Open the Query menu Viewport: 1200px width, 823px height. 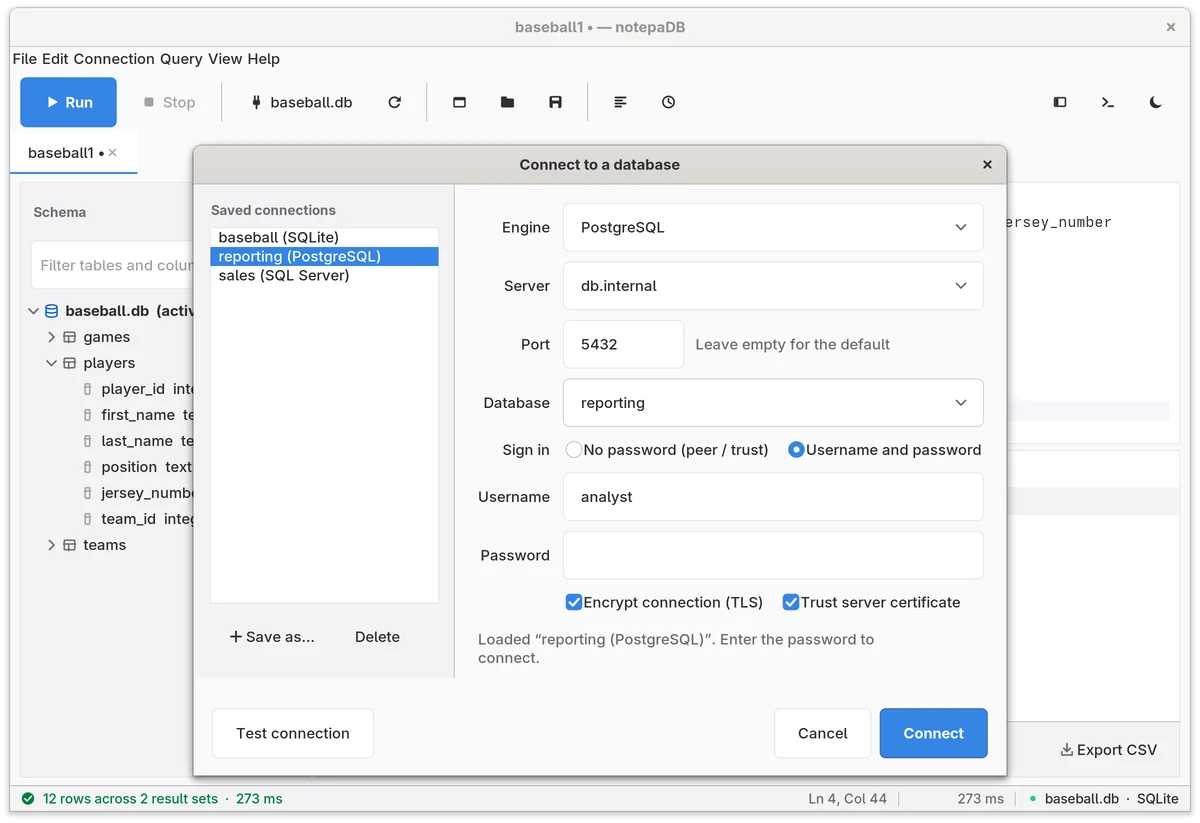coord(181,59)
